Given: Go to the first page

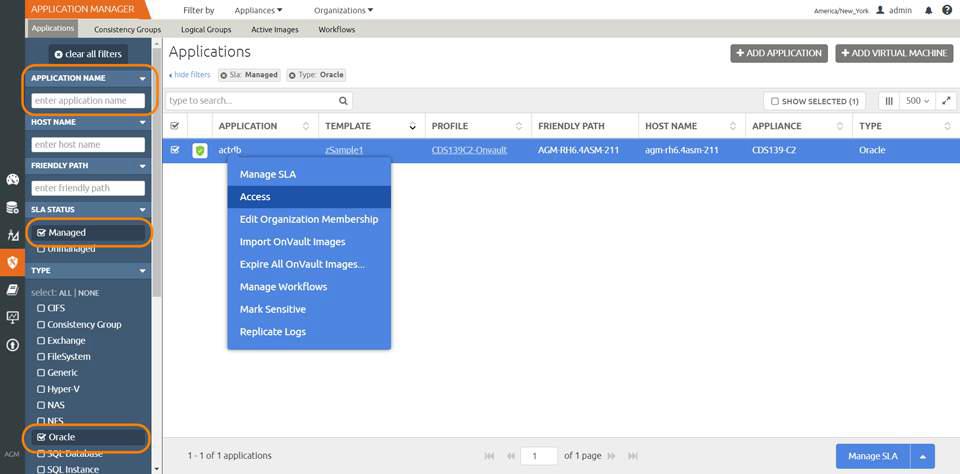Looking at the screenshot, I should tap(489, 456).
